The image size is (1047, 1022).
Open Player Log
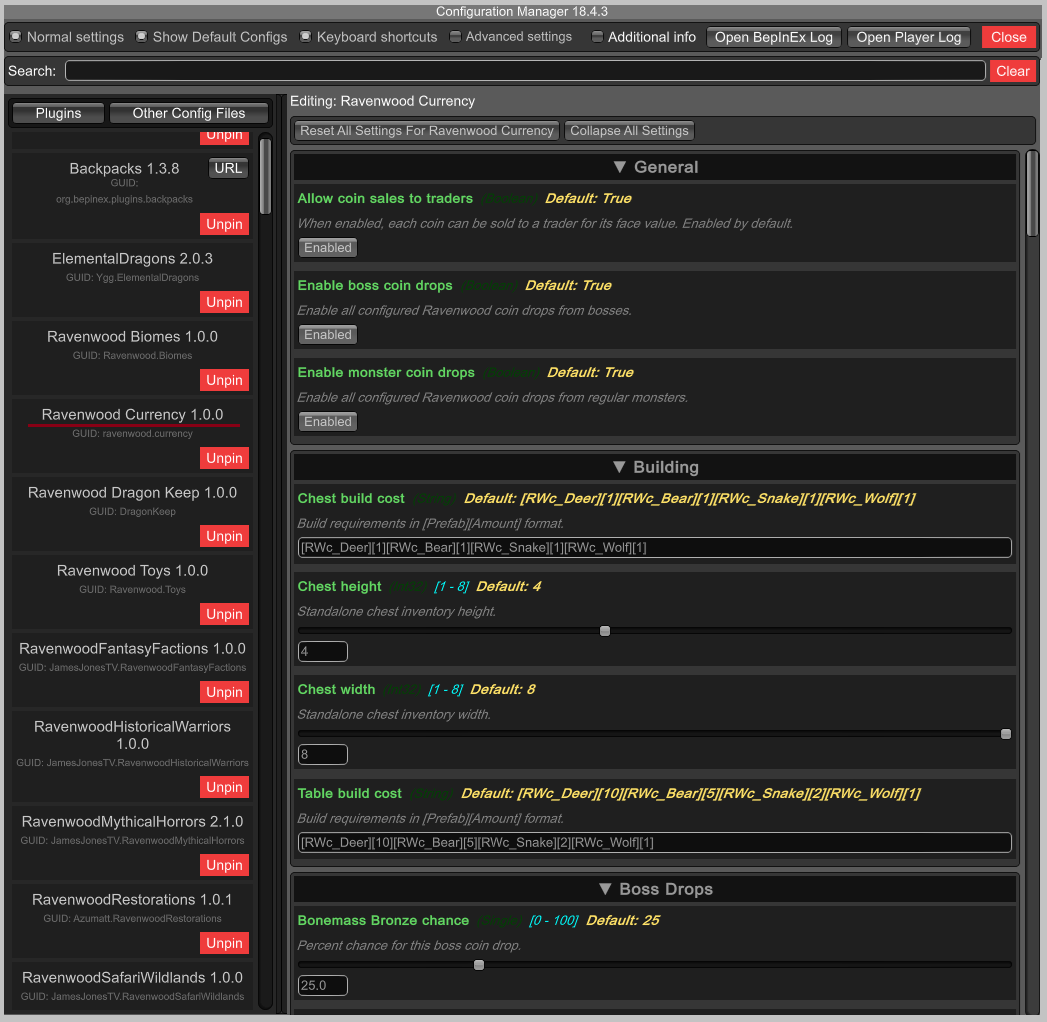tap(909, 37)
